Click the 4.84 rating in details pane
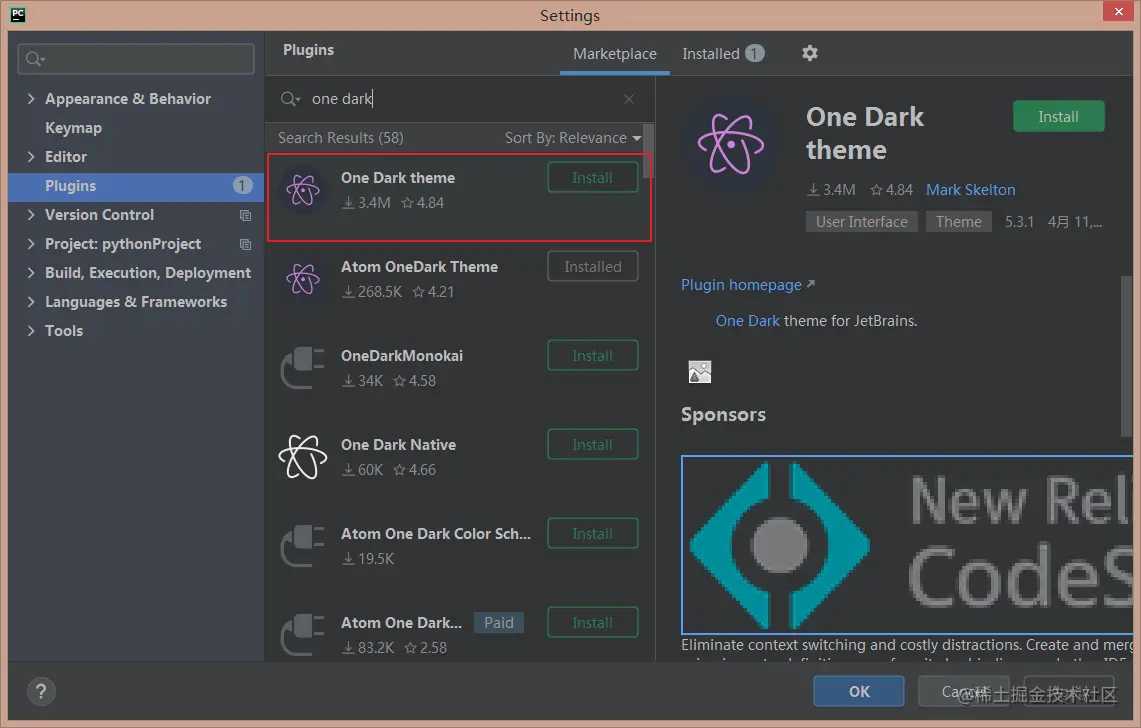1141x728 pixels. tap(891, 190)
